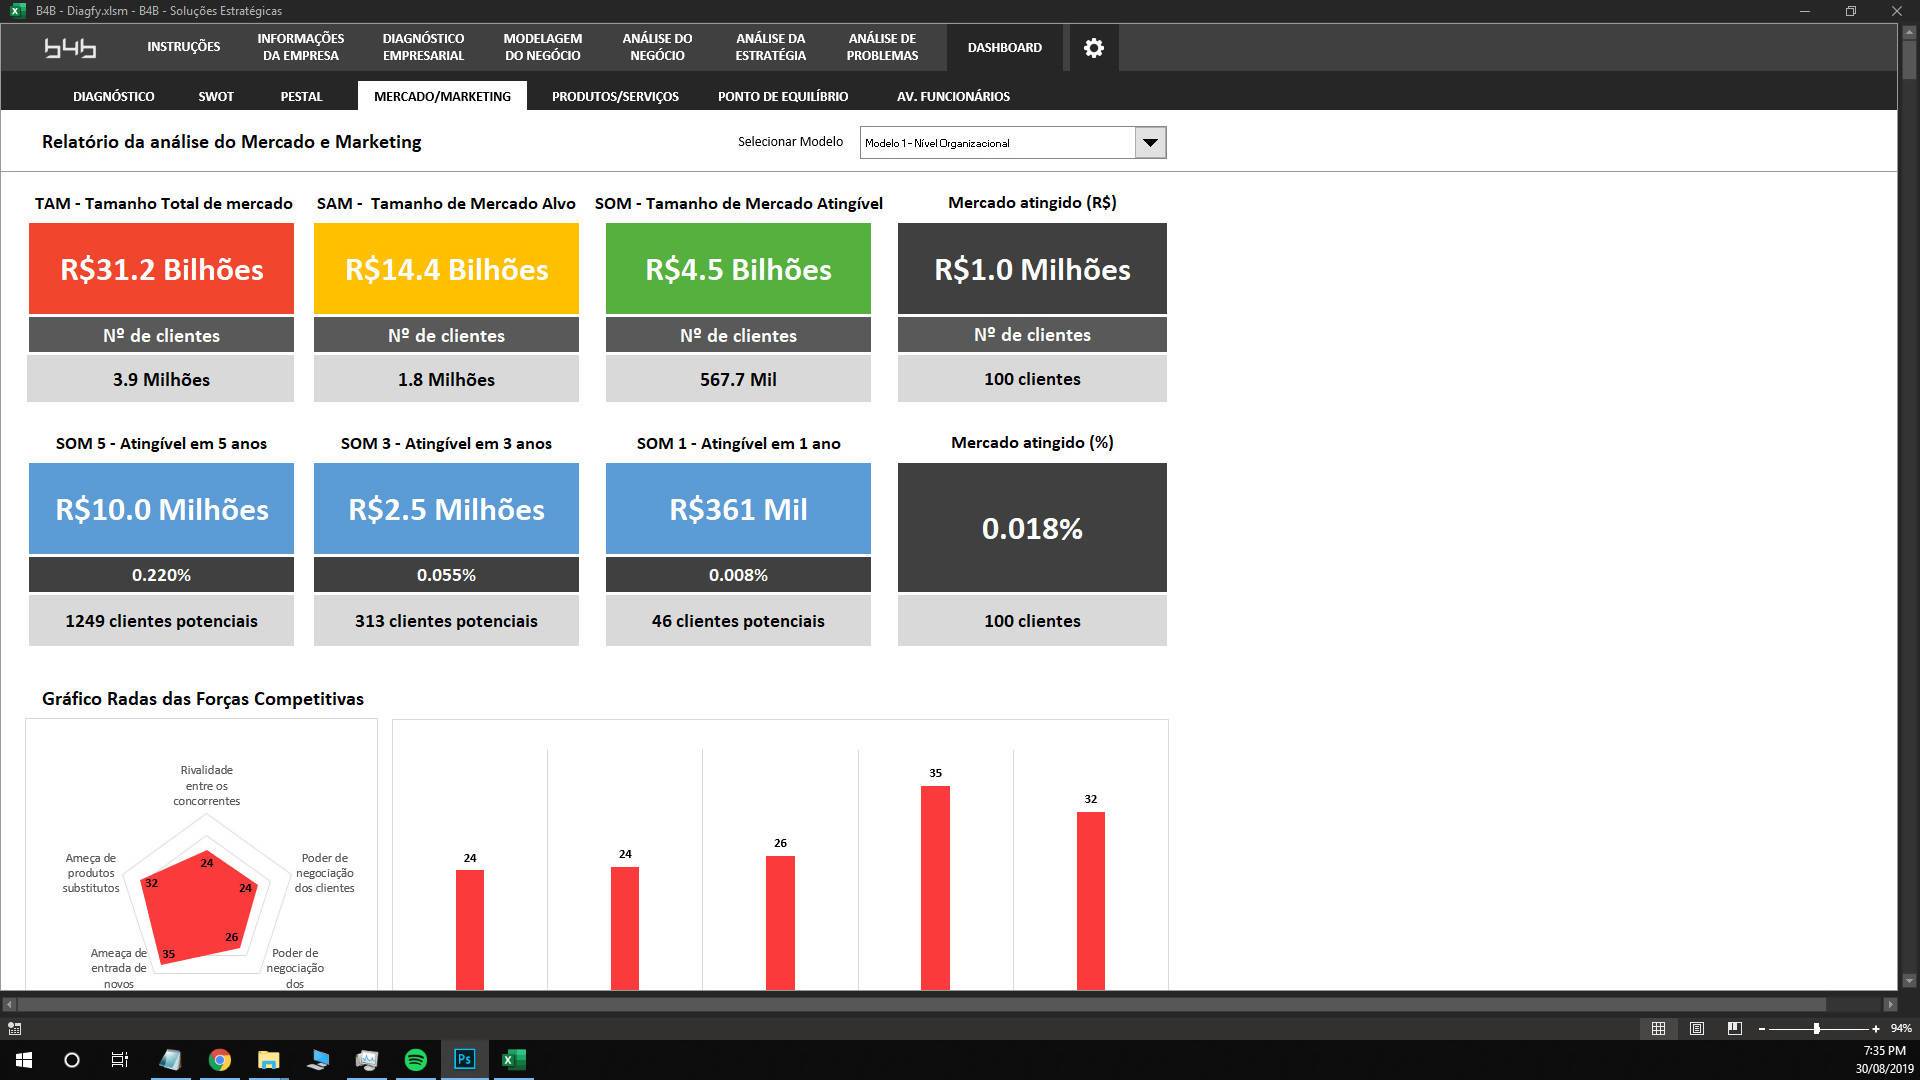Switch to Photoshop in taskbar
1920x1080 pixels.
(464, 1059)
